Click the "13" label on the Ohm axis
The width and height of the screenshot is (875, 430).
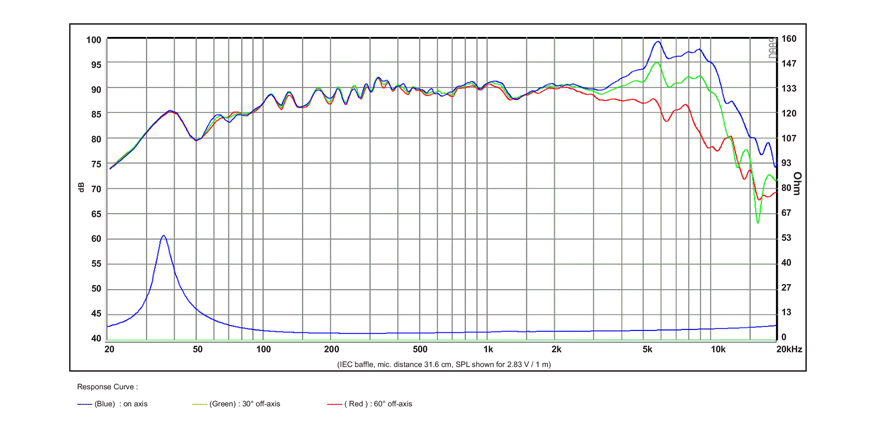tap(786, 312)
